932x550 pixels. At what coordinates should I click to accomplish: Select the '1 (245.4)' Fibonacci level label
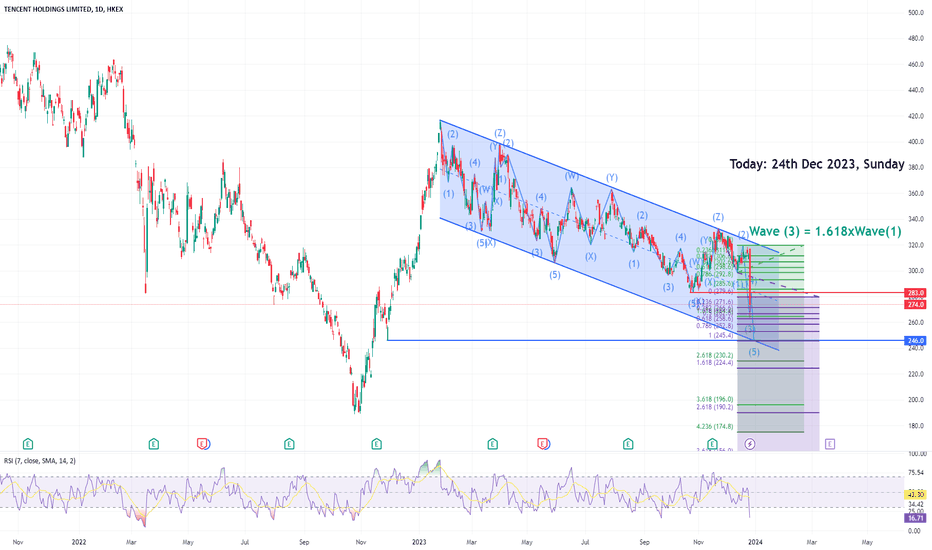tap(720, 335)
